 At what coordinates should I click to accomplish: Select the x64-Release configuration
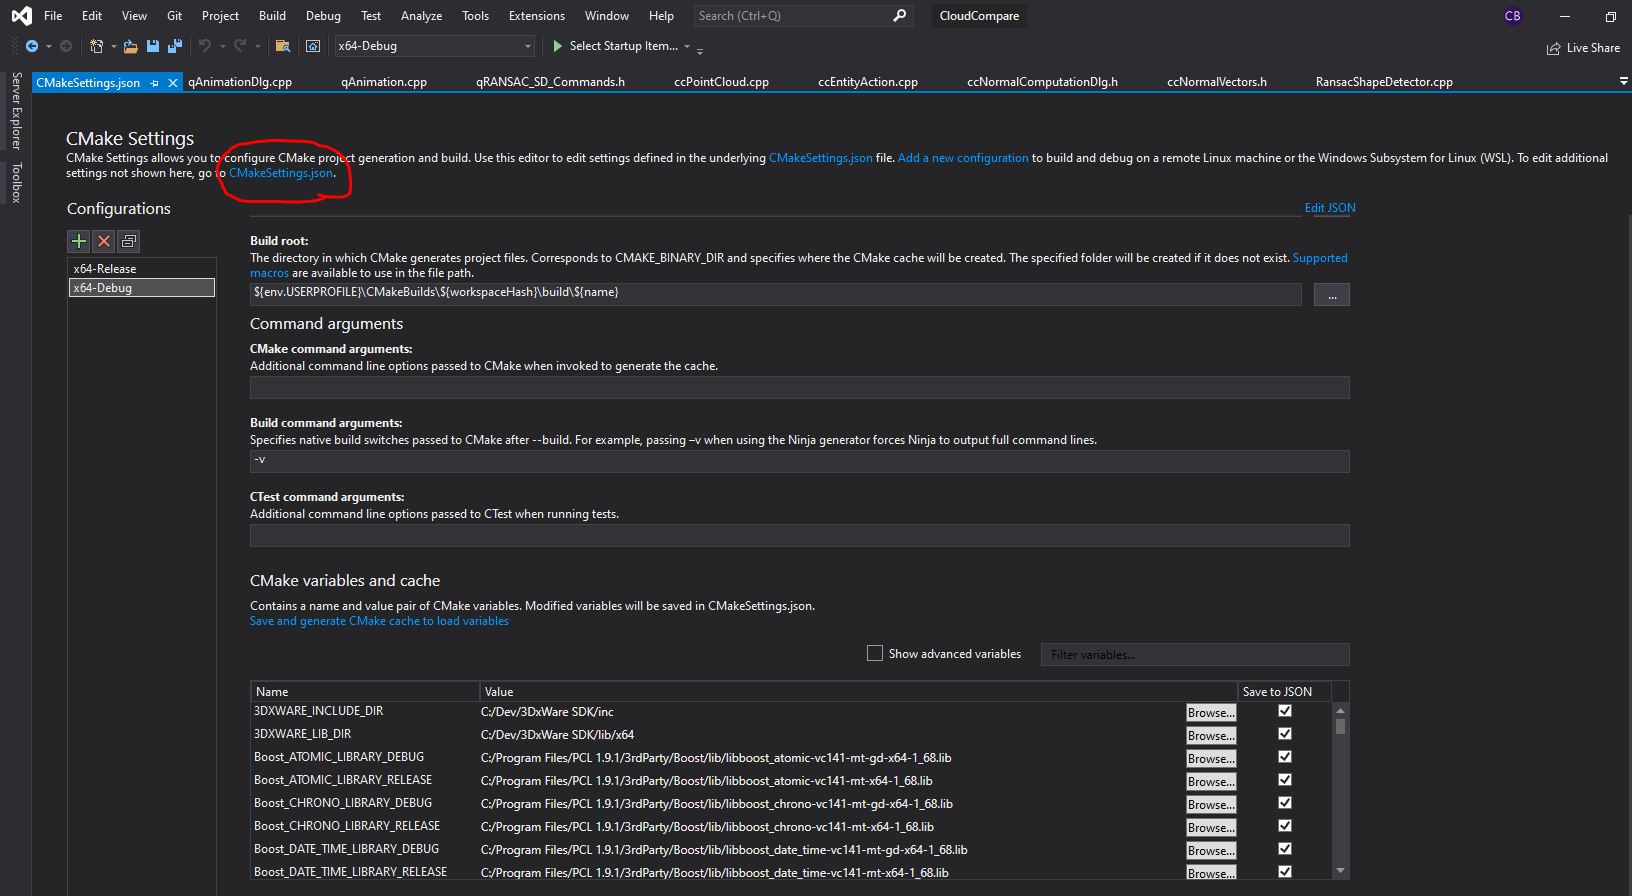point(141,268)
